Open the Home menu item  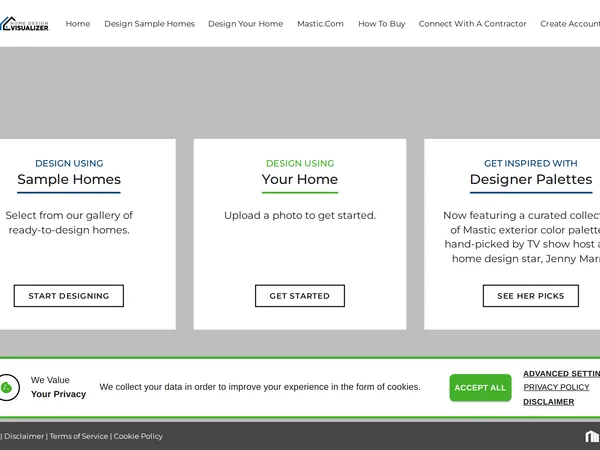click(78, 24)
